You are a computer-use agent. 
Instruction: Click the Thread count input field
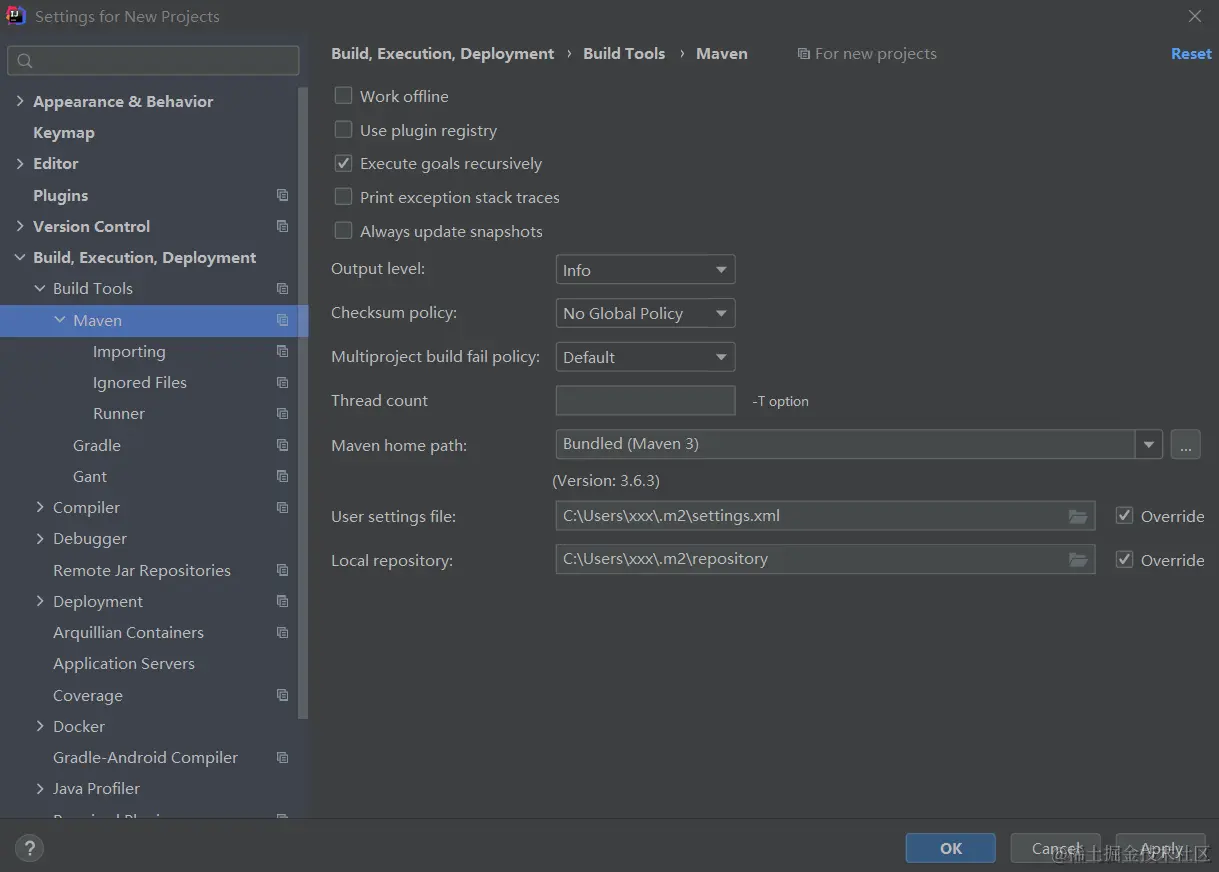[645, 401]
